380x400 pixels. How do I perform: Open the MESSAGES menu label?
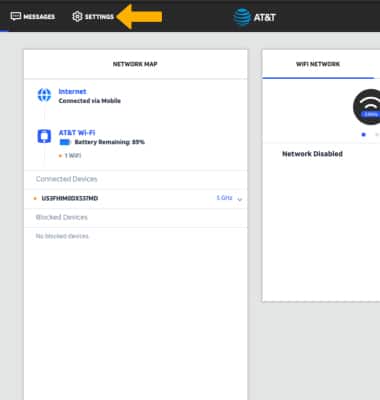(39, 17)
